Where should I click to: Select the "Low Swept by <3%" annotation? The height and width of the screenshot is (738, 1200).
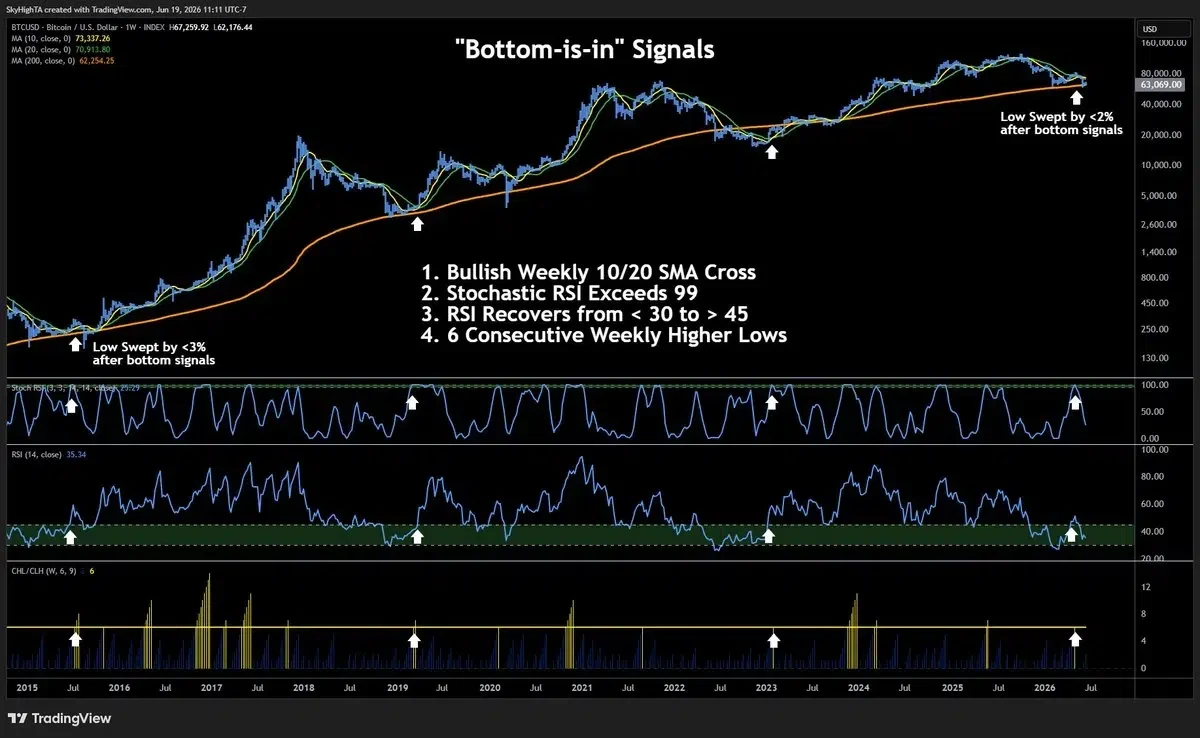click(x=153, y=352)
